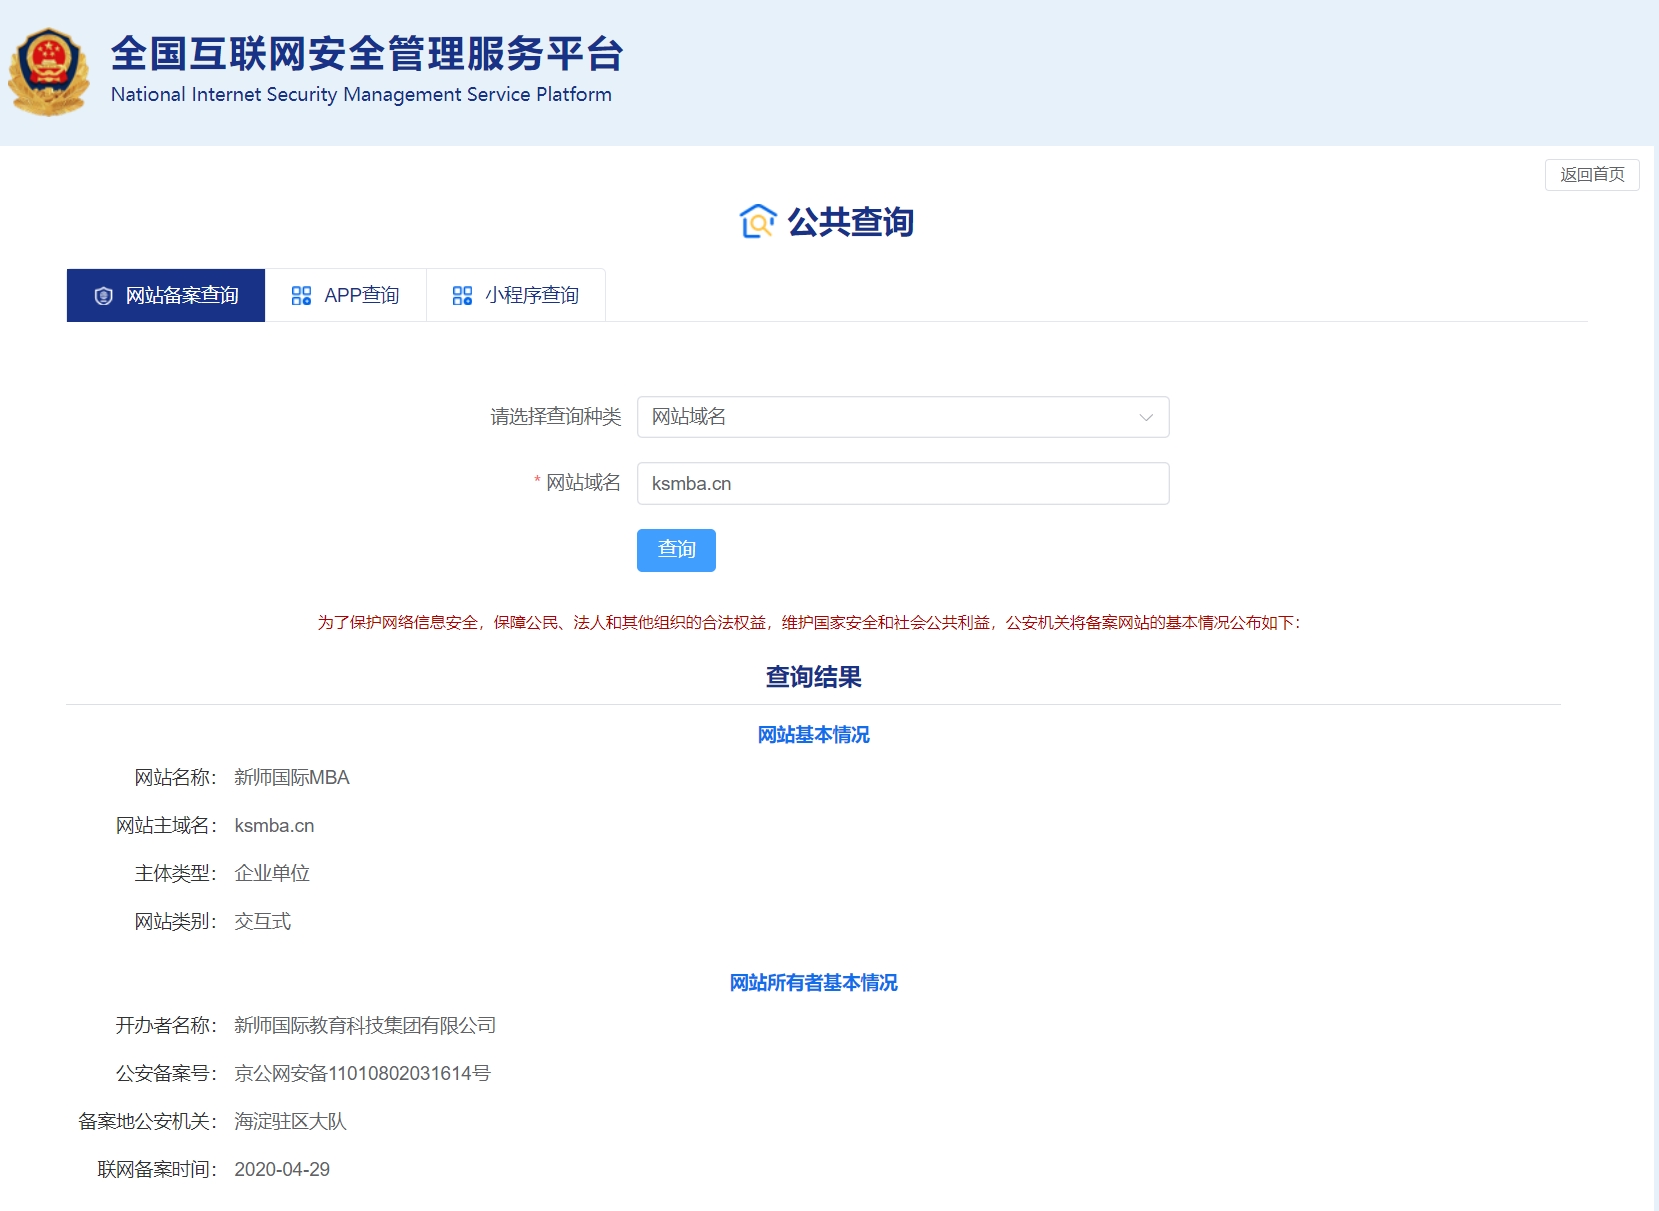This screenshot has height=1211, width=1659.
Task: Click 返回首页 to return to homepage
Action: 1592,175
